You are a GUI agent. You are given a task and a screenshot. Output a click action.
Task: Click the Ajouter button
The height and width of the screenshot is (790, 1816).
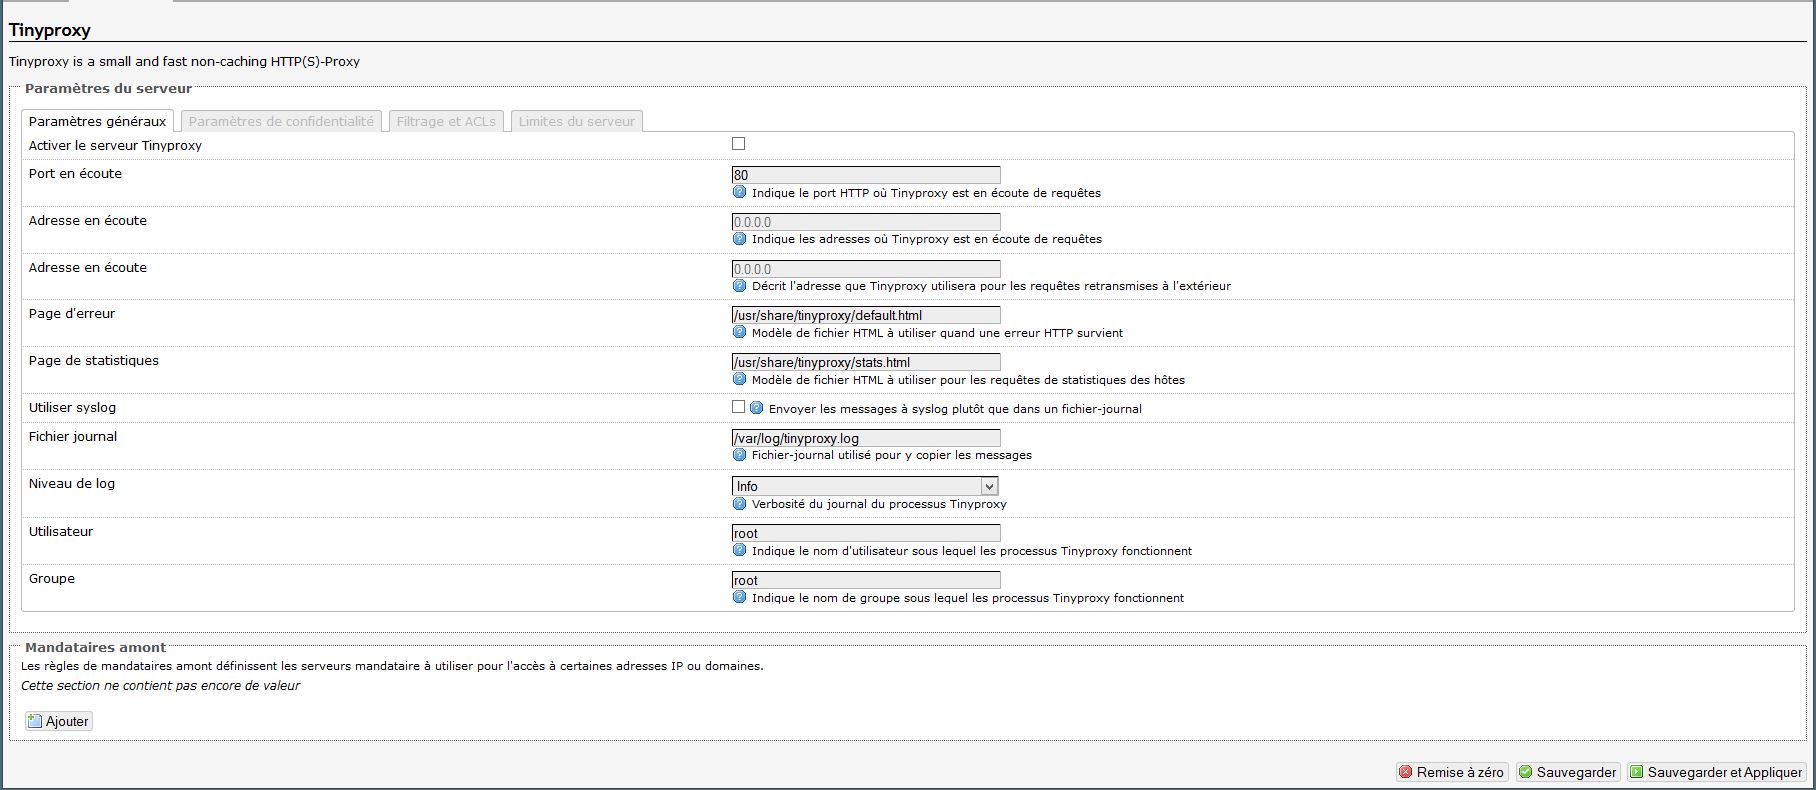(x=59, y=721)
